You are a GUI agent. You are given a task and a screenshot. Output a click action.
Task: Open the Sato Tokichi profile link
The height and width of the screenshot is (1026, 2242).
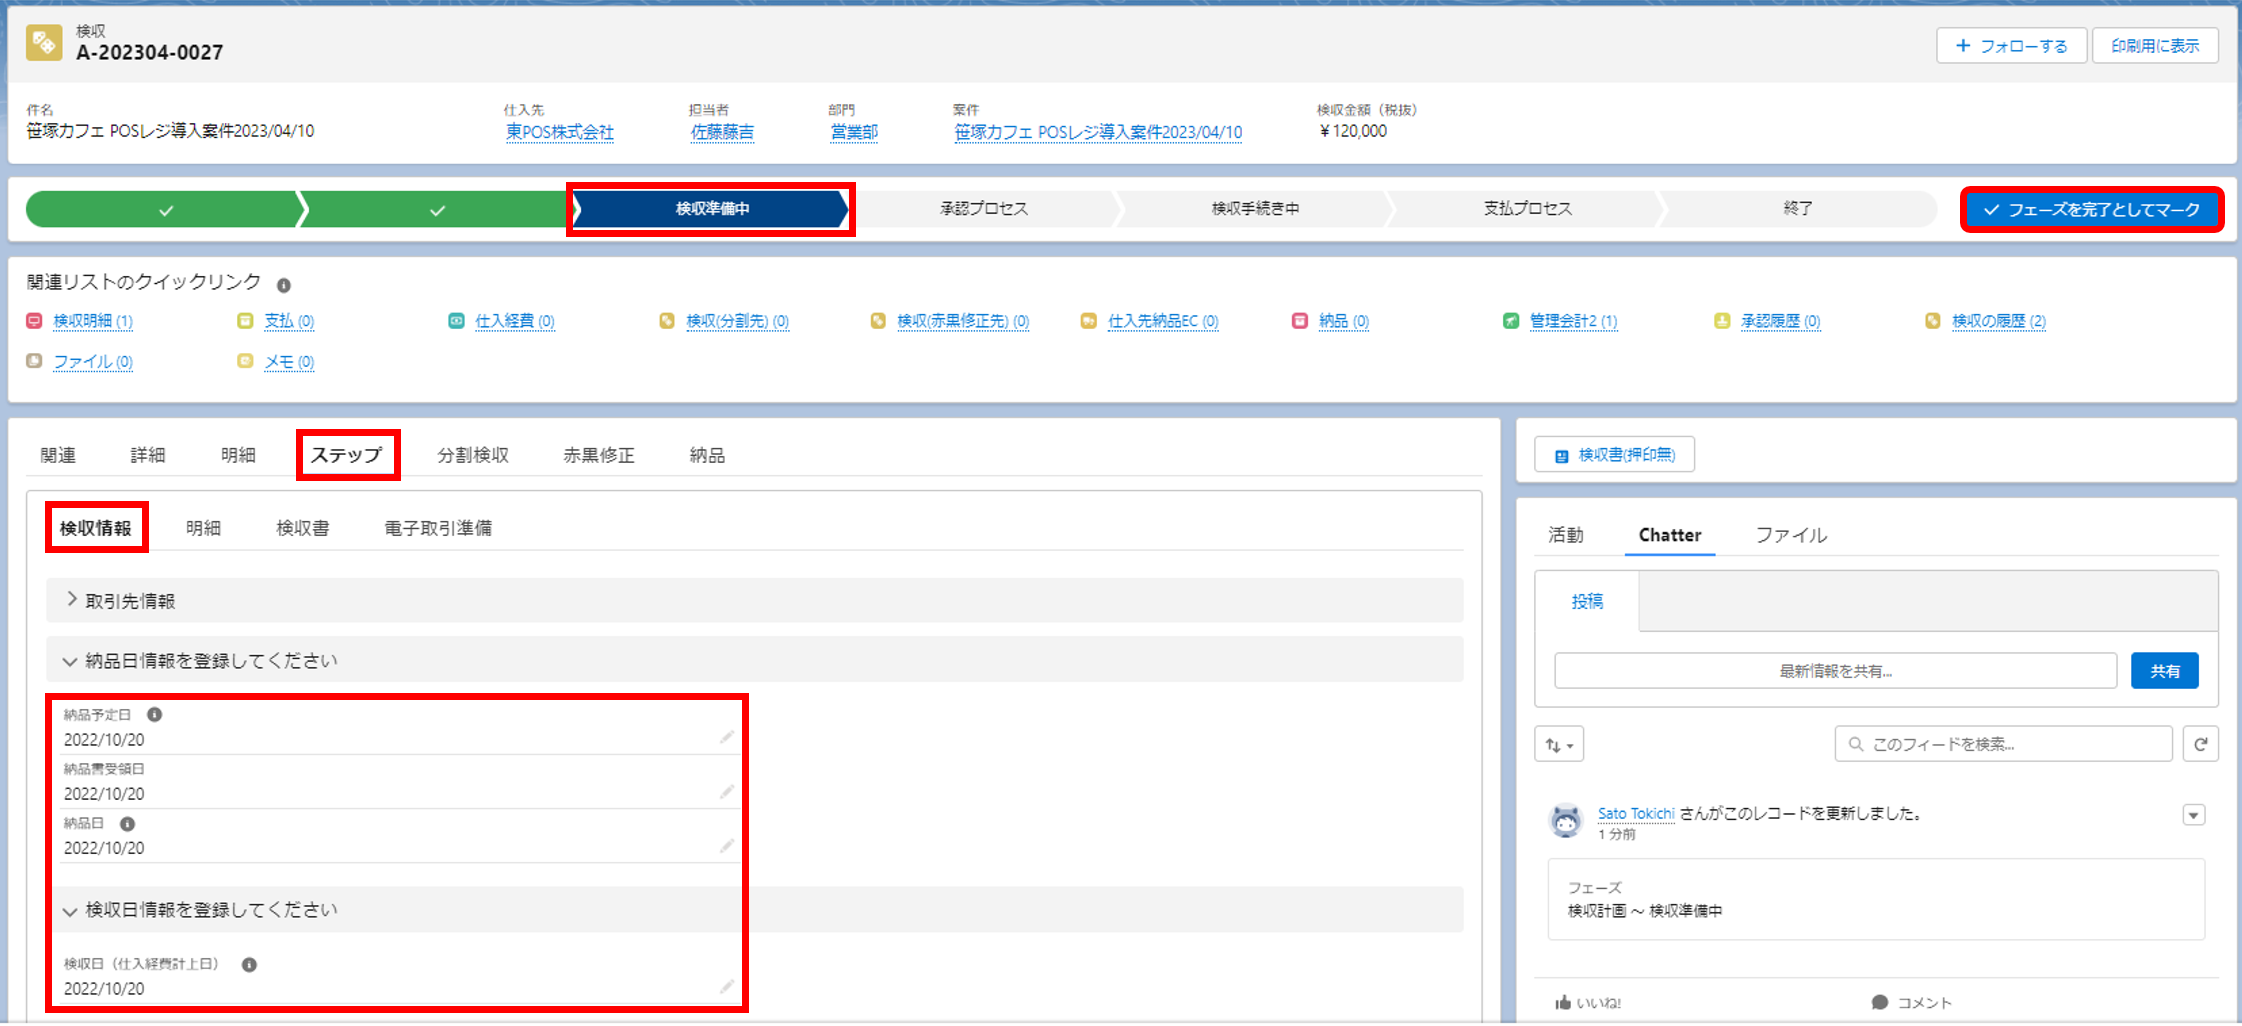click(1636, 813)
